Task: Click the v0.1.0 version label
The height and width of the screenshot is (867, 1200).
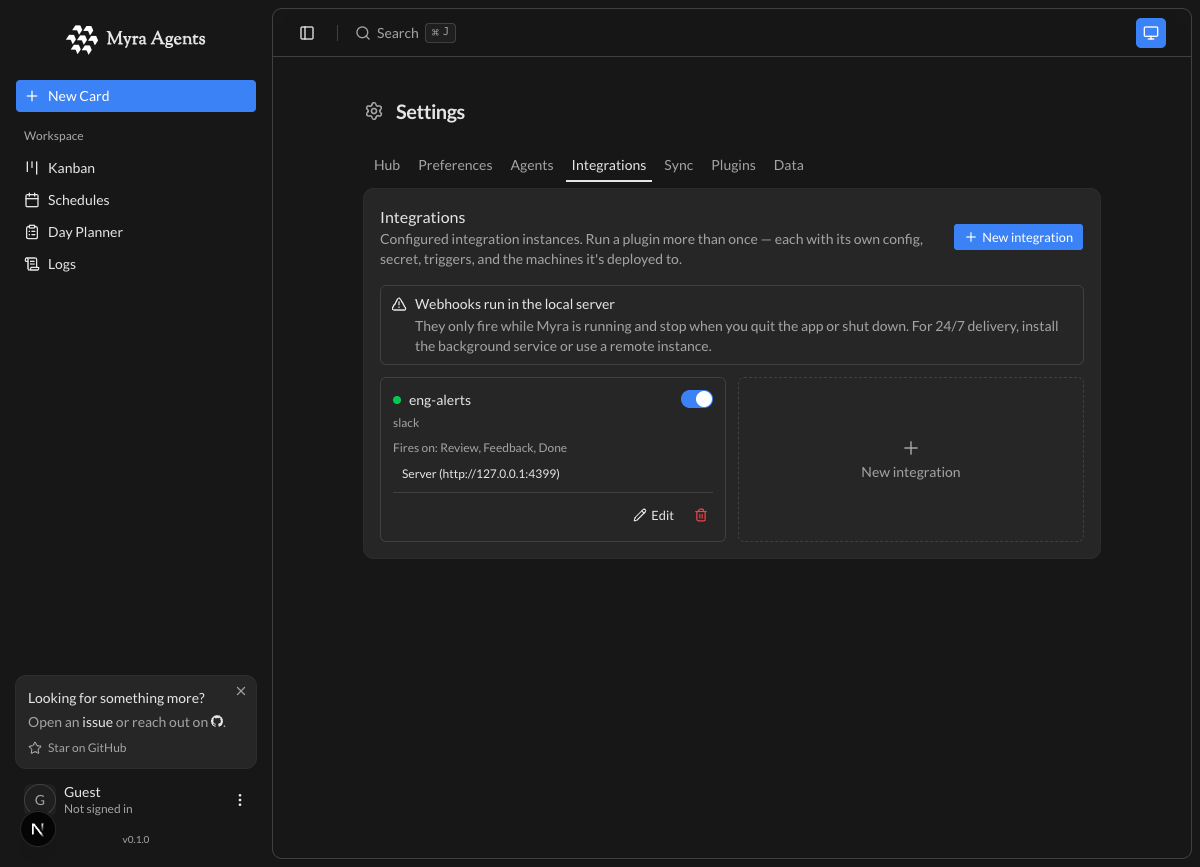Action: [x=136, y=839]
